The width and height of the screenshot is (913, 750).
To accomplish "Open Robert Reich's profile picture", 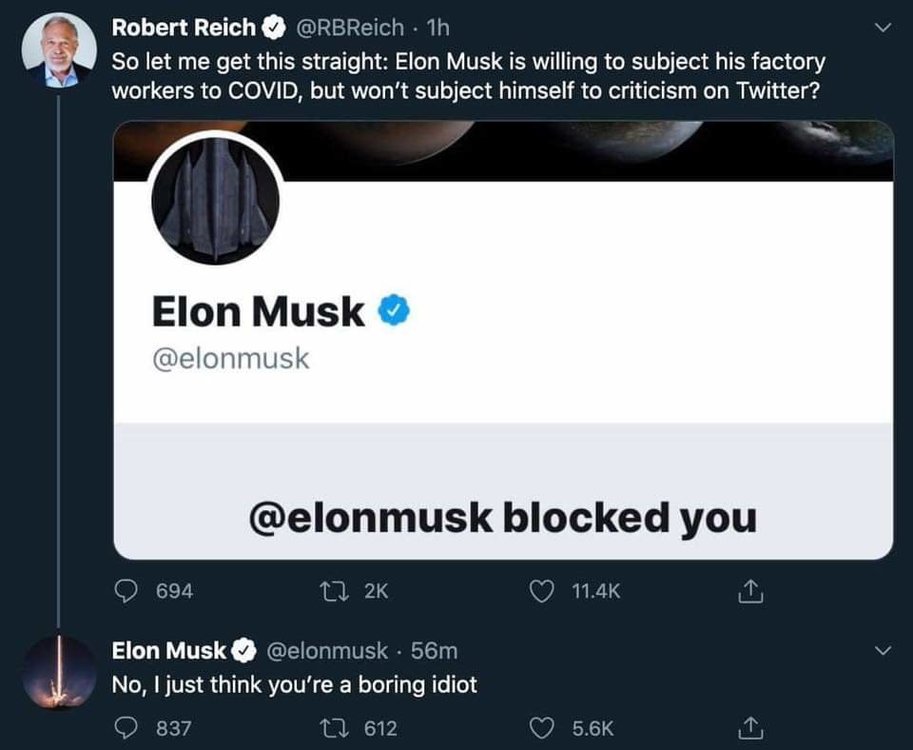I will point(59,51).
